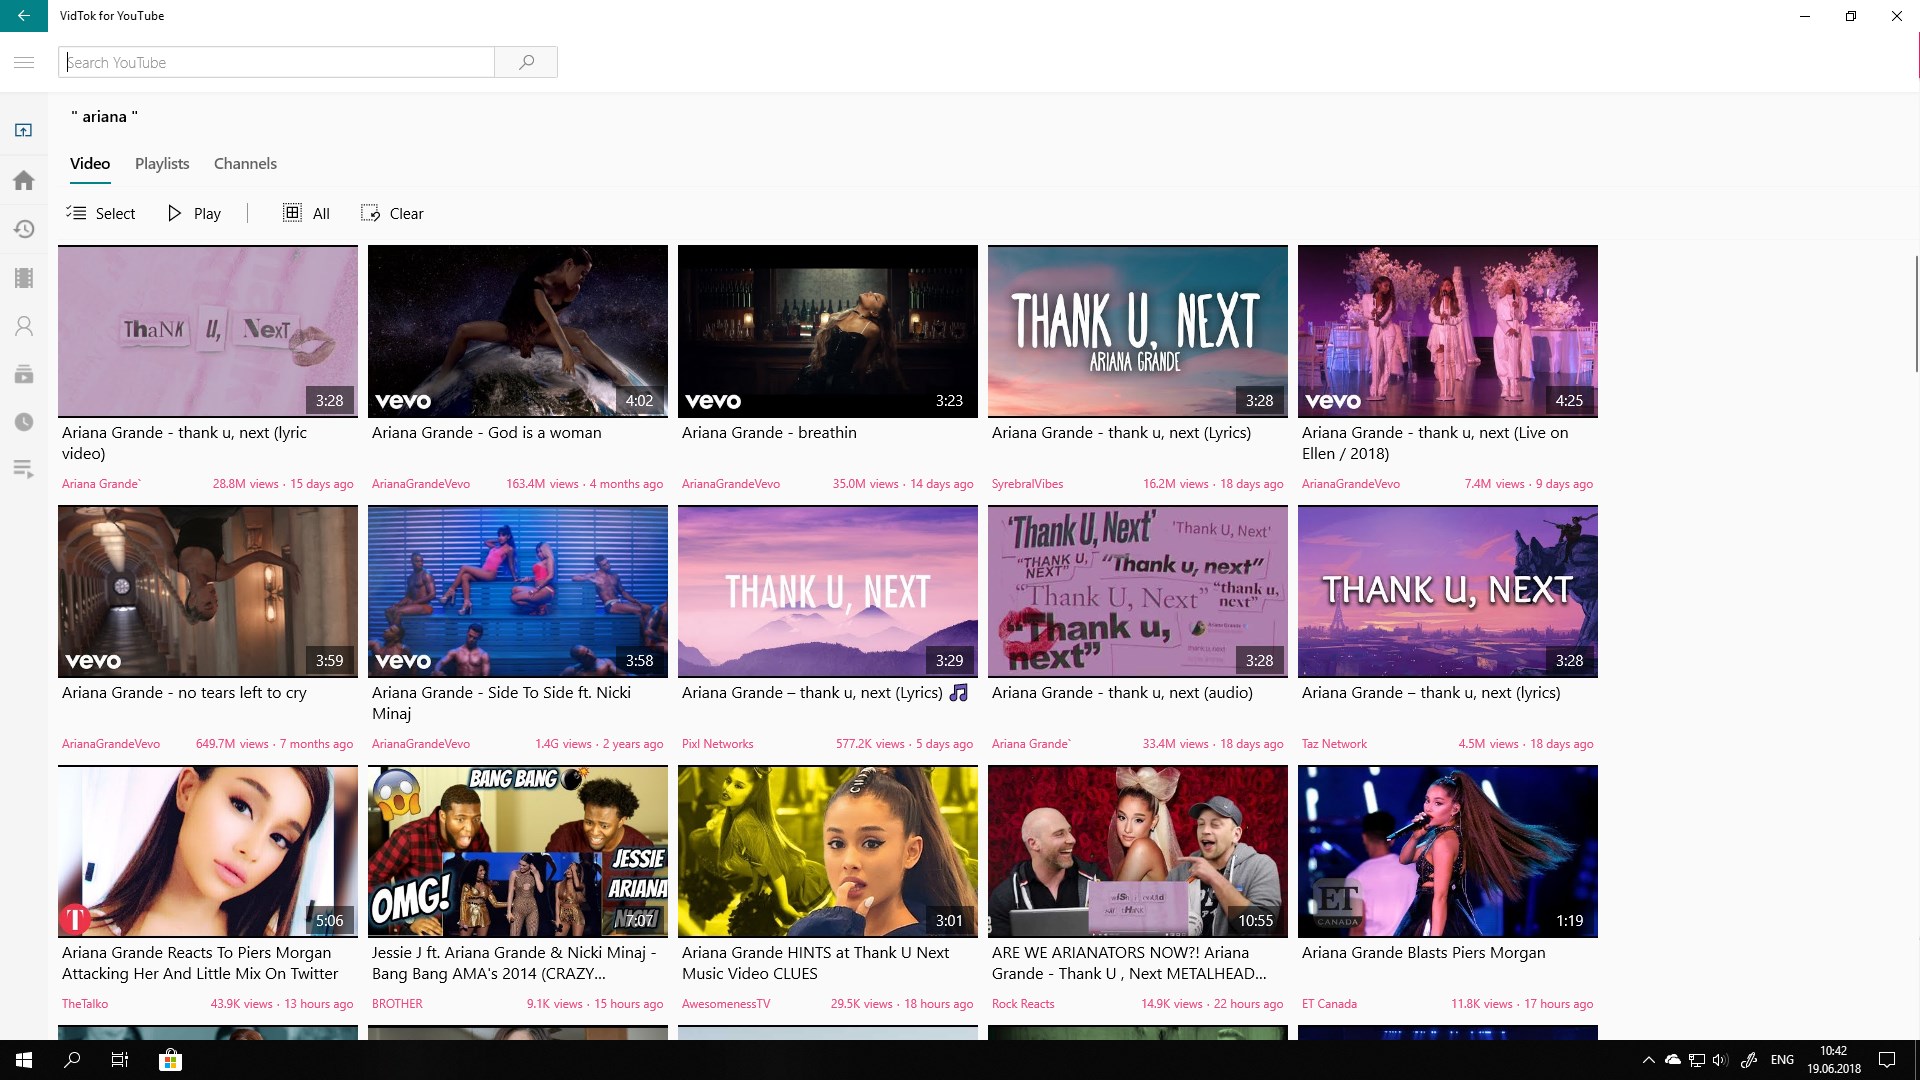This screenshot has width=1920, height=1080.
Task: Open the AwesomenessTV channel link
Action: pos(726,1004)
